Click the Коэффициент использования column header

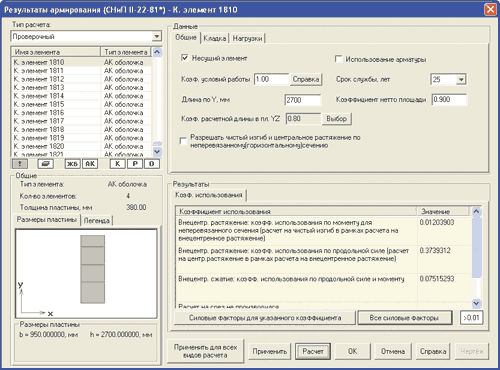(296, 211)
